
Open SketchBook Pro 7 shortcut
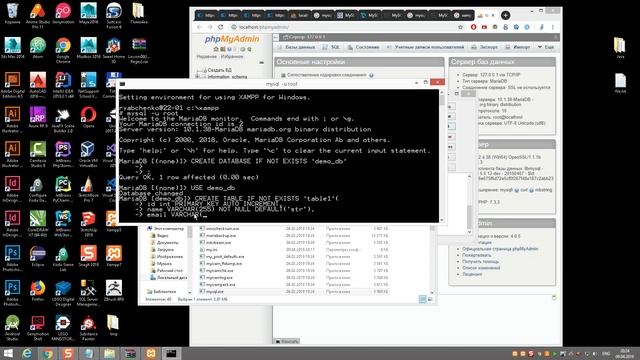(88, 189)
